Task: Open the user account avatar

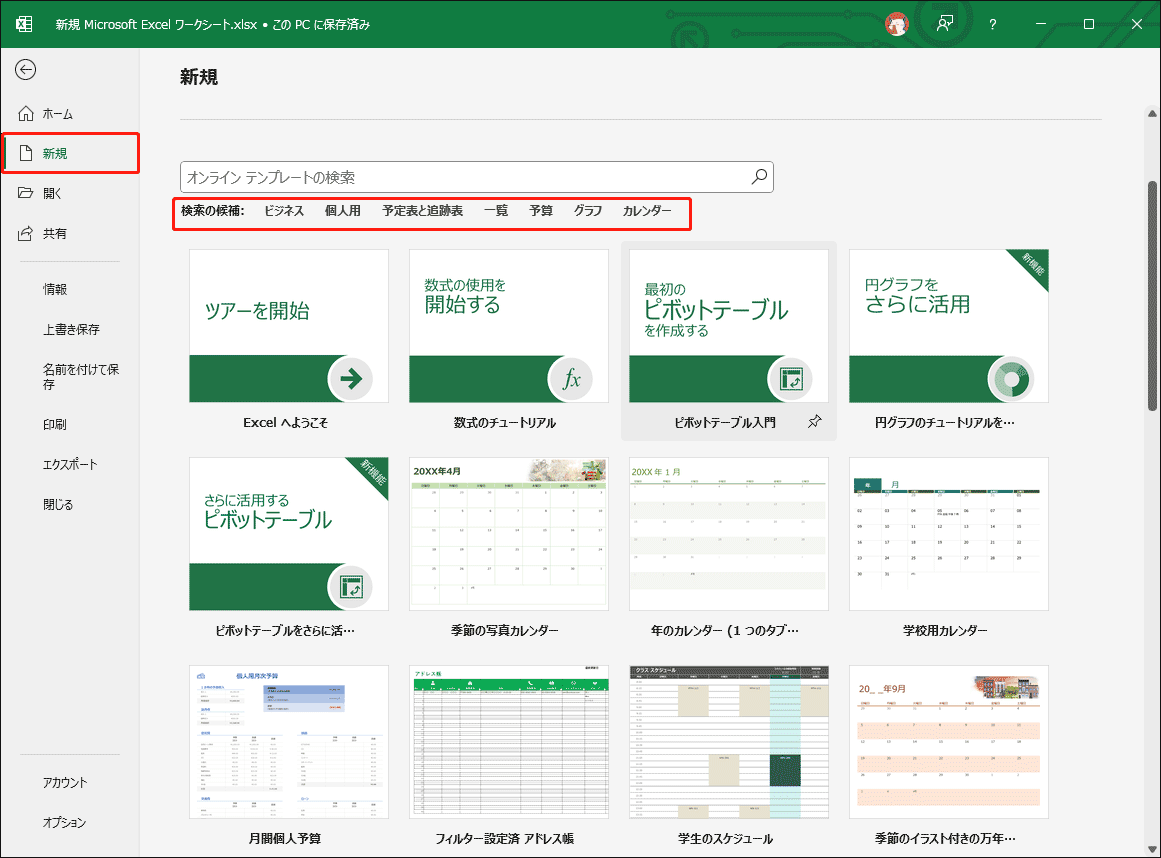Action: 897,24
